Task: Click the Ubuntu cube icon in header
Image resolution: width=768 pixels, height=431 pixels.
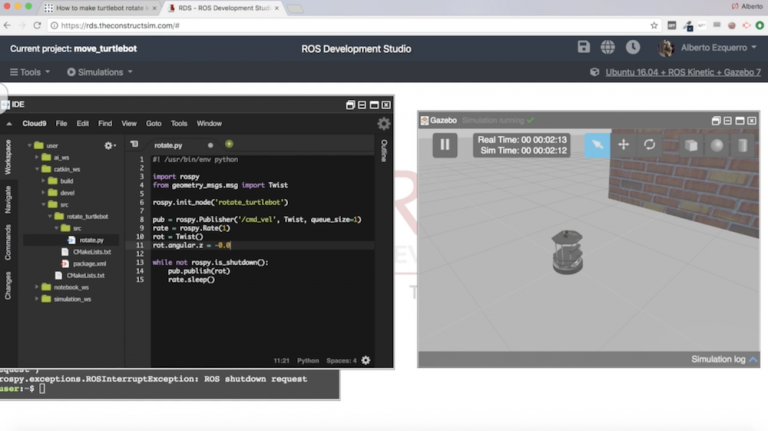Action: click(594, 72)
